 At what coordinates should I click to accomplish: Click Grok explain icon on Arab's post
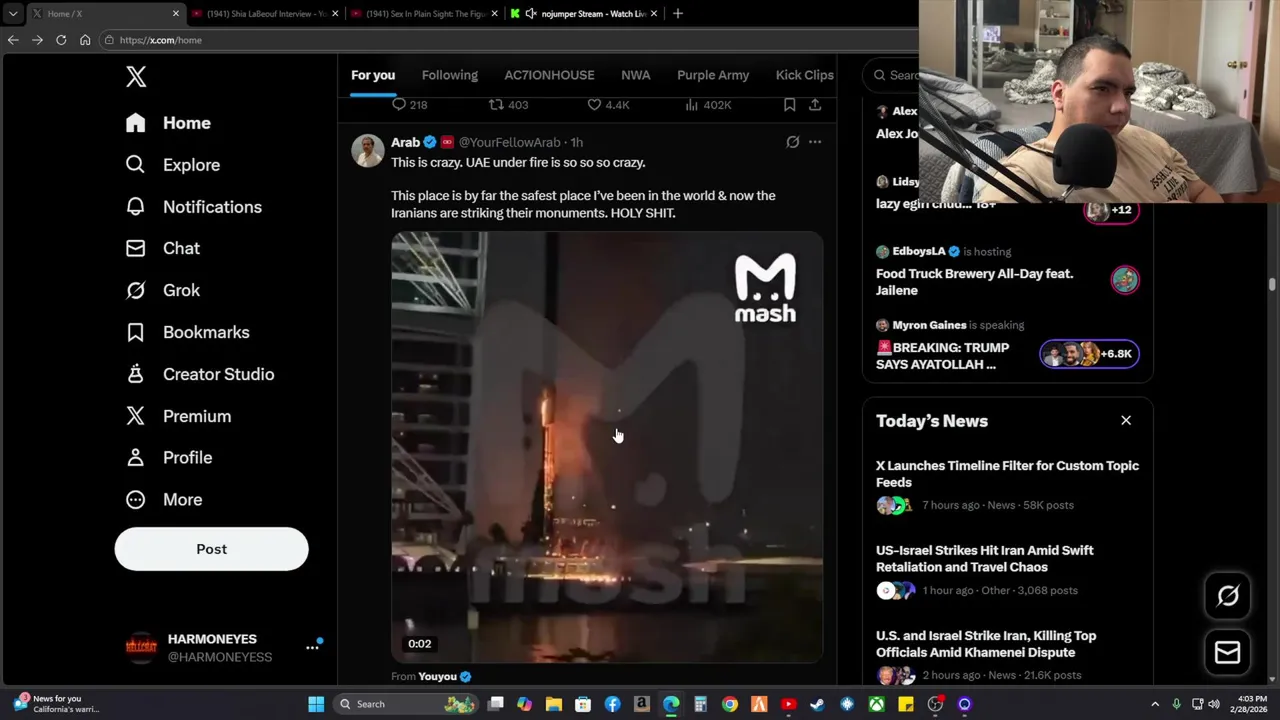pos(793,142)
